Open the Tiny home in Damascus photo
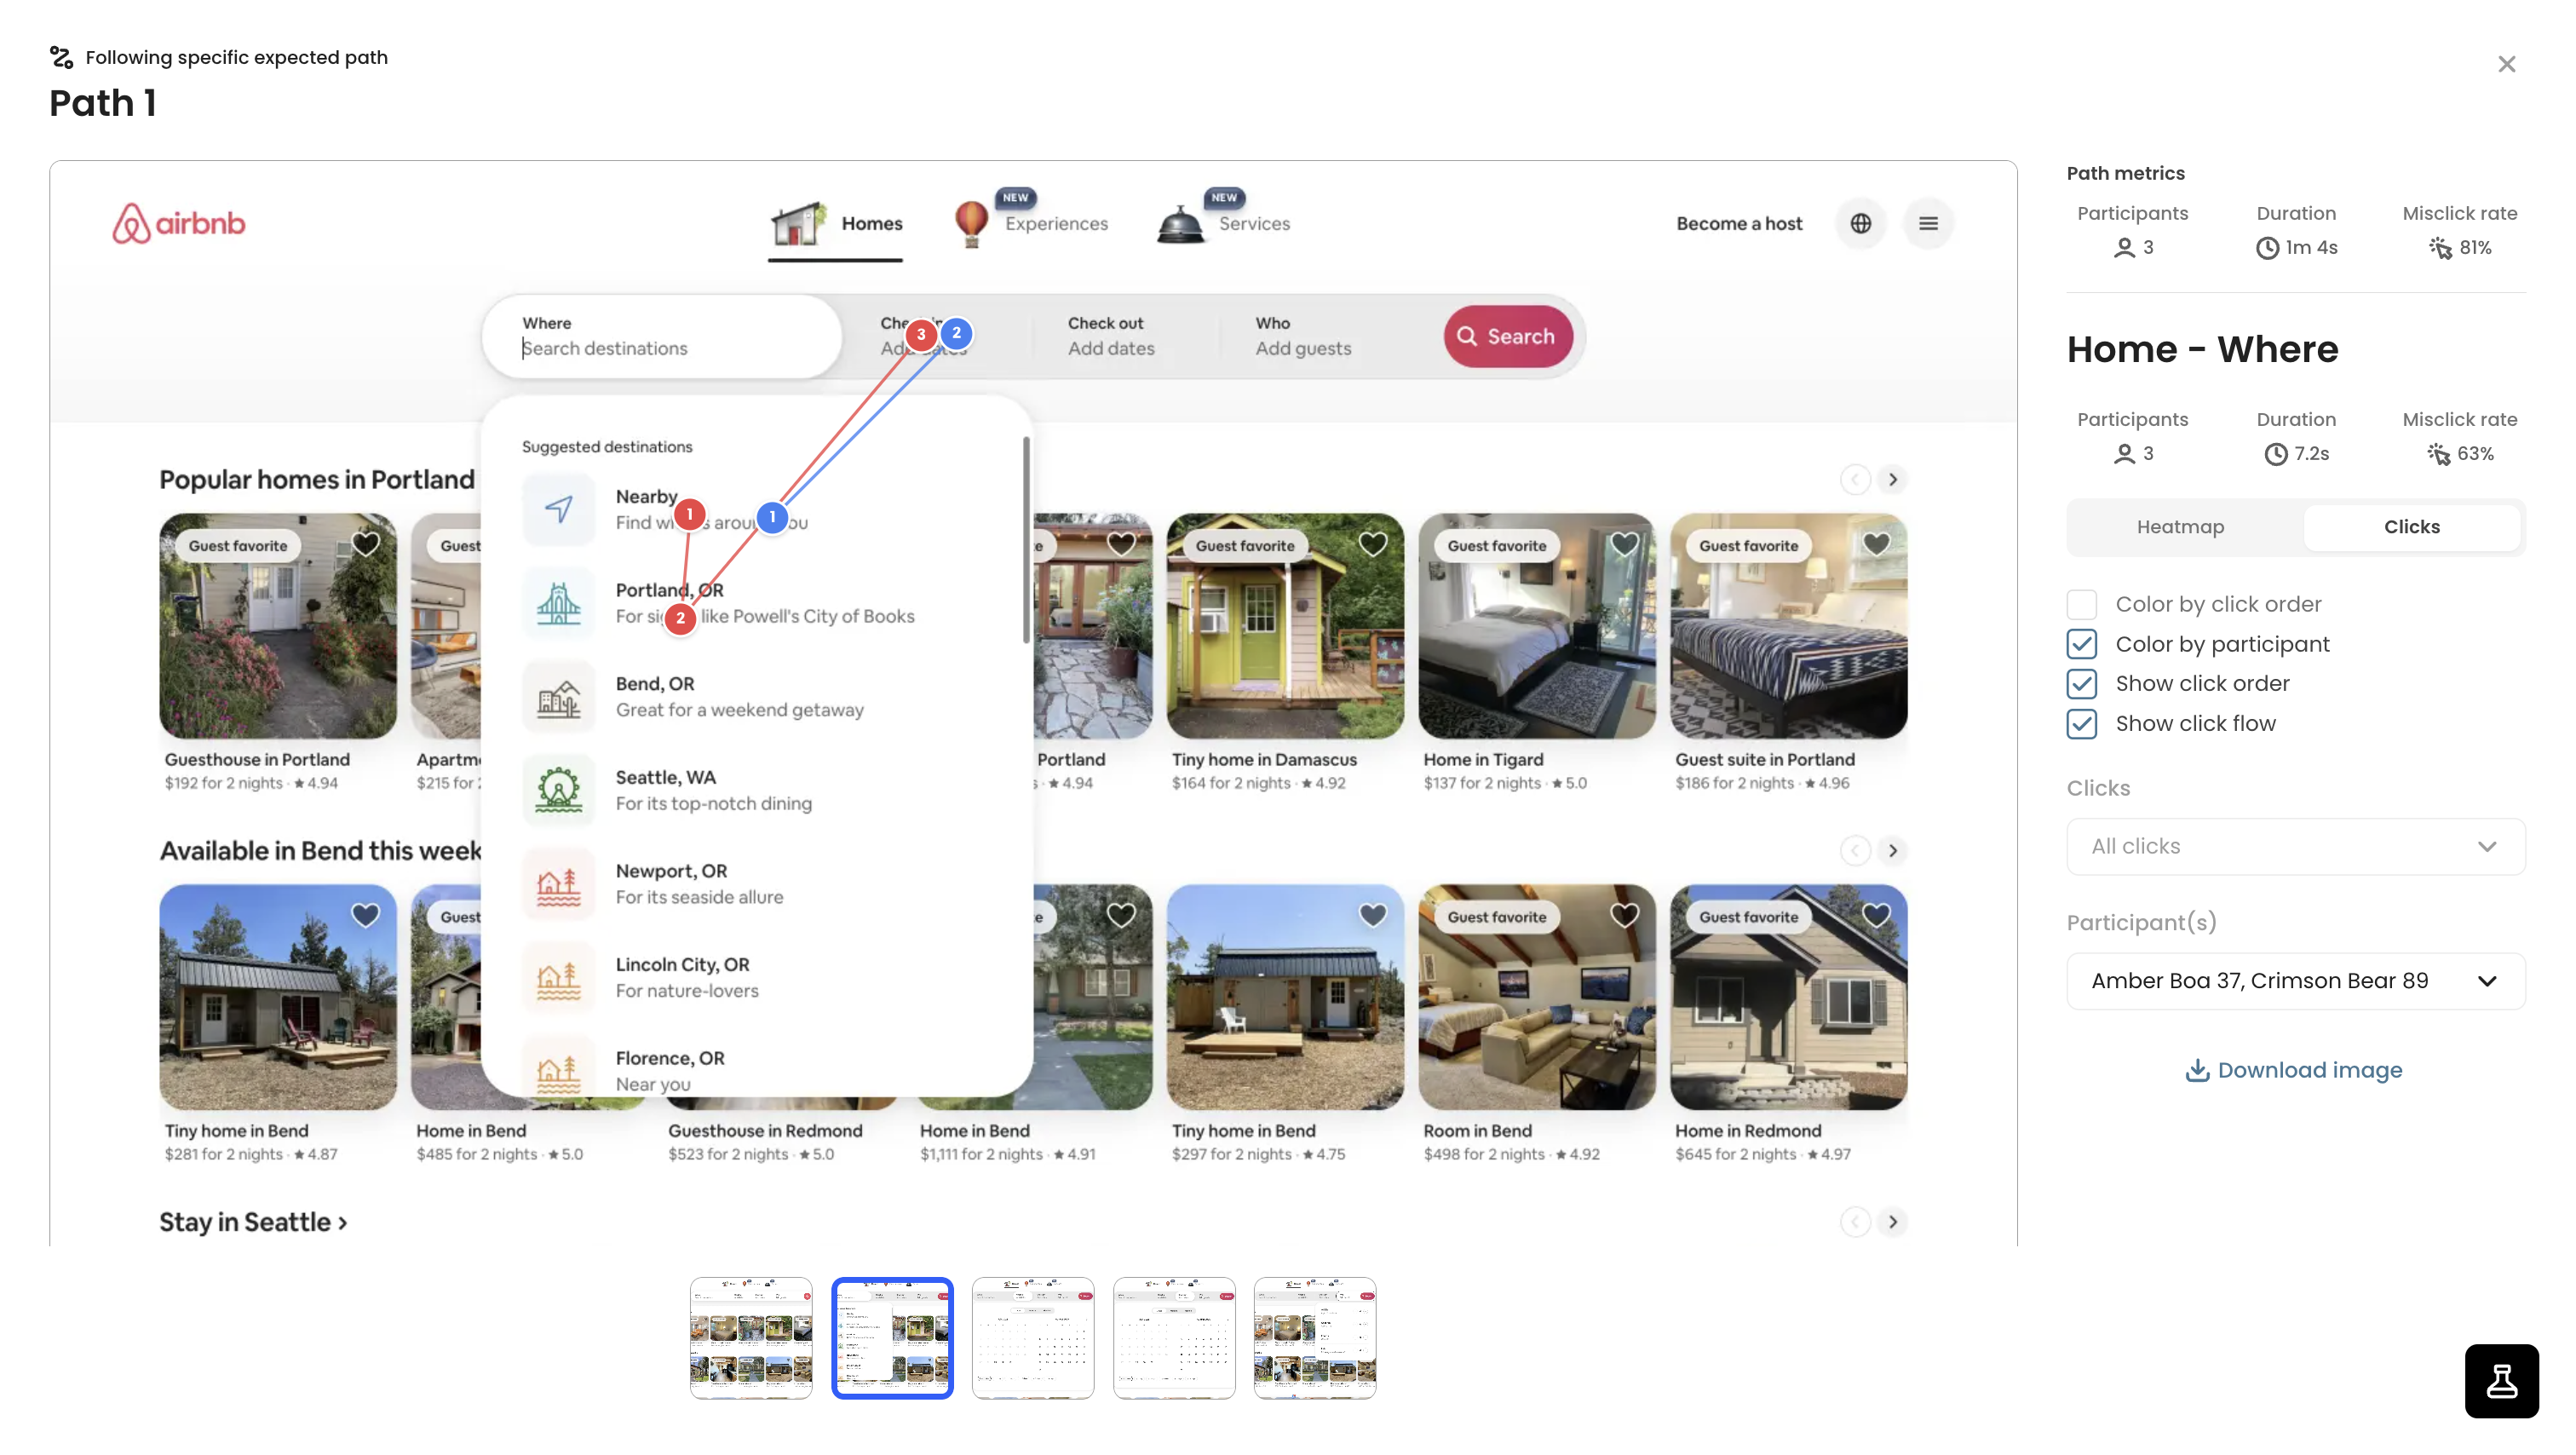Viewport: 2576px width, 1455px height. (x=1285, y=626)
